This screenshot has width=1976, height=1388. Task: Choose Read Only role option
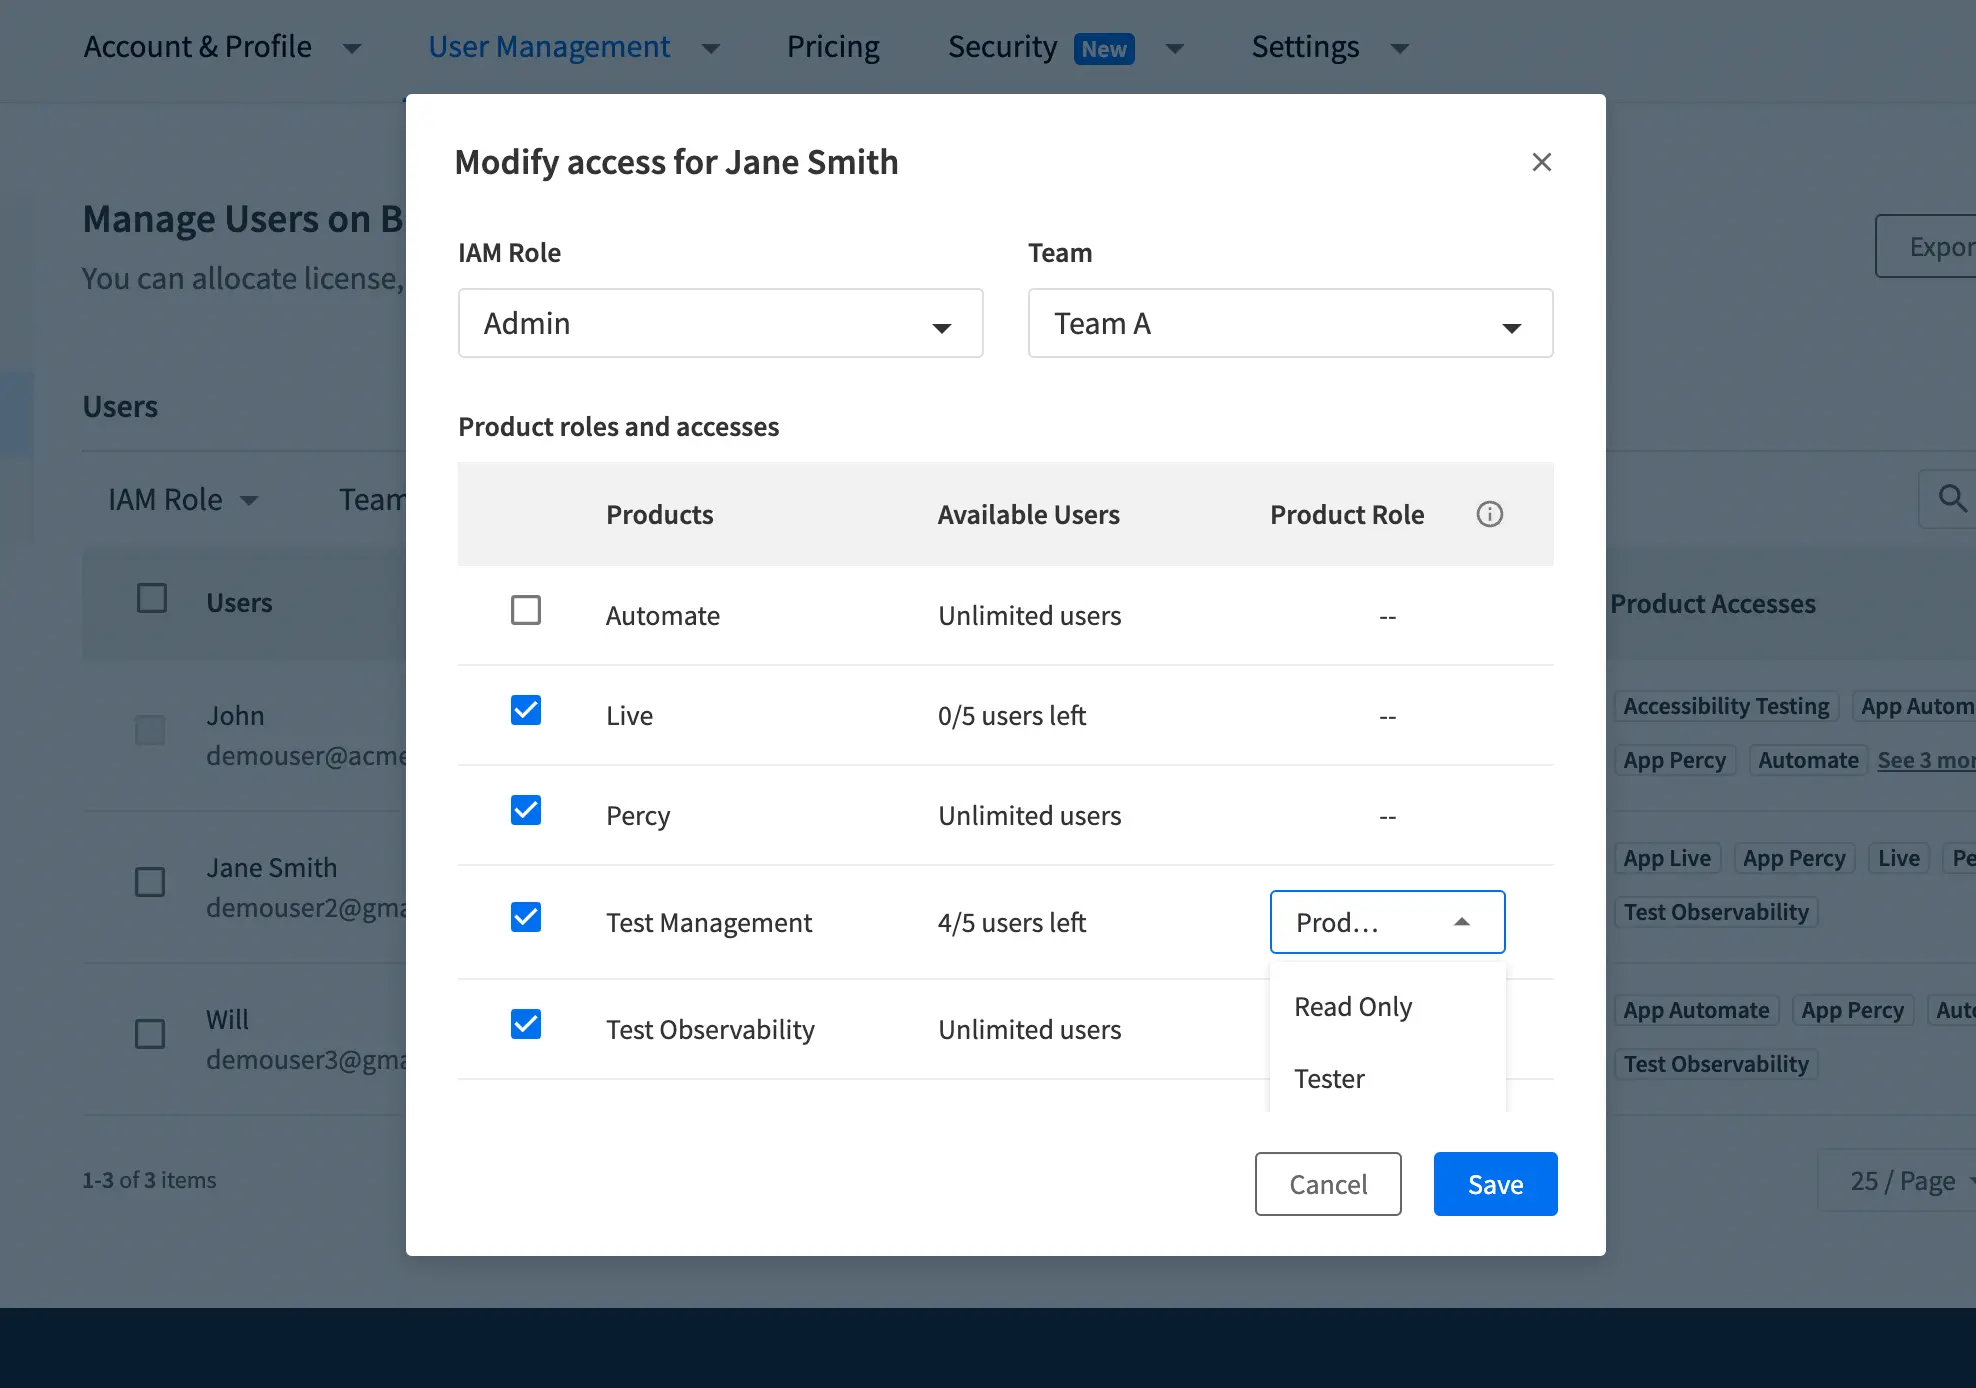[x=1353, y=1007]
